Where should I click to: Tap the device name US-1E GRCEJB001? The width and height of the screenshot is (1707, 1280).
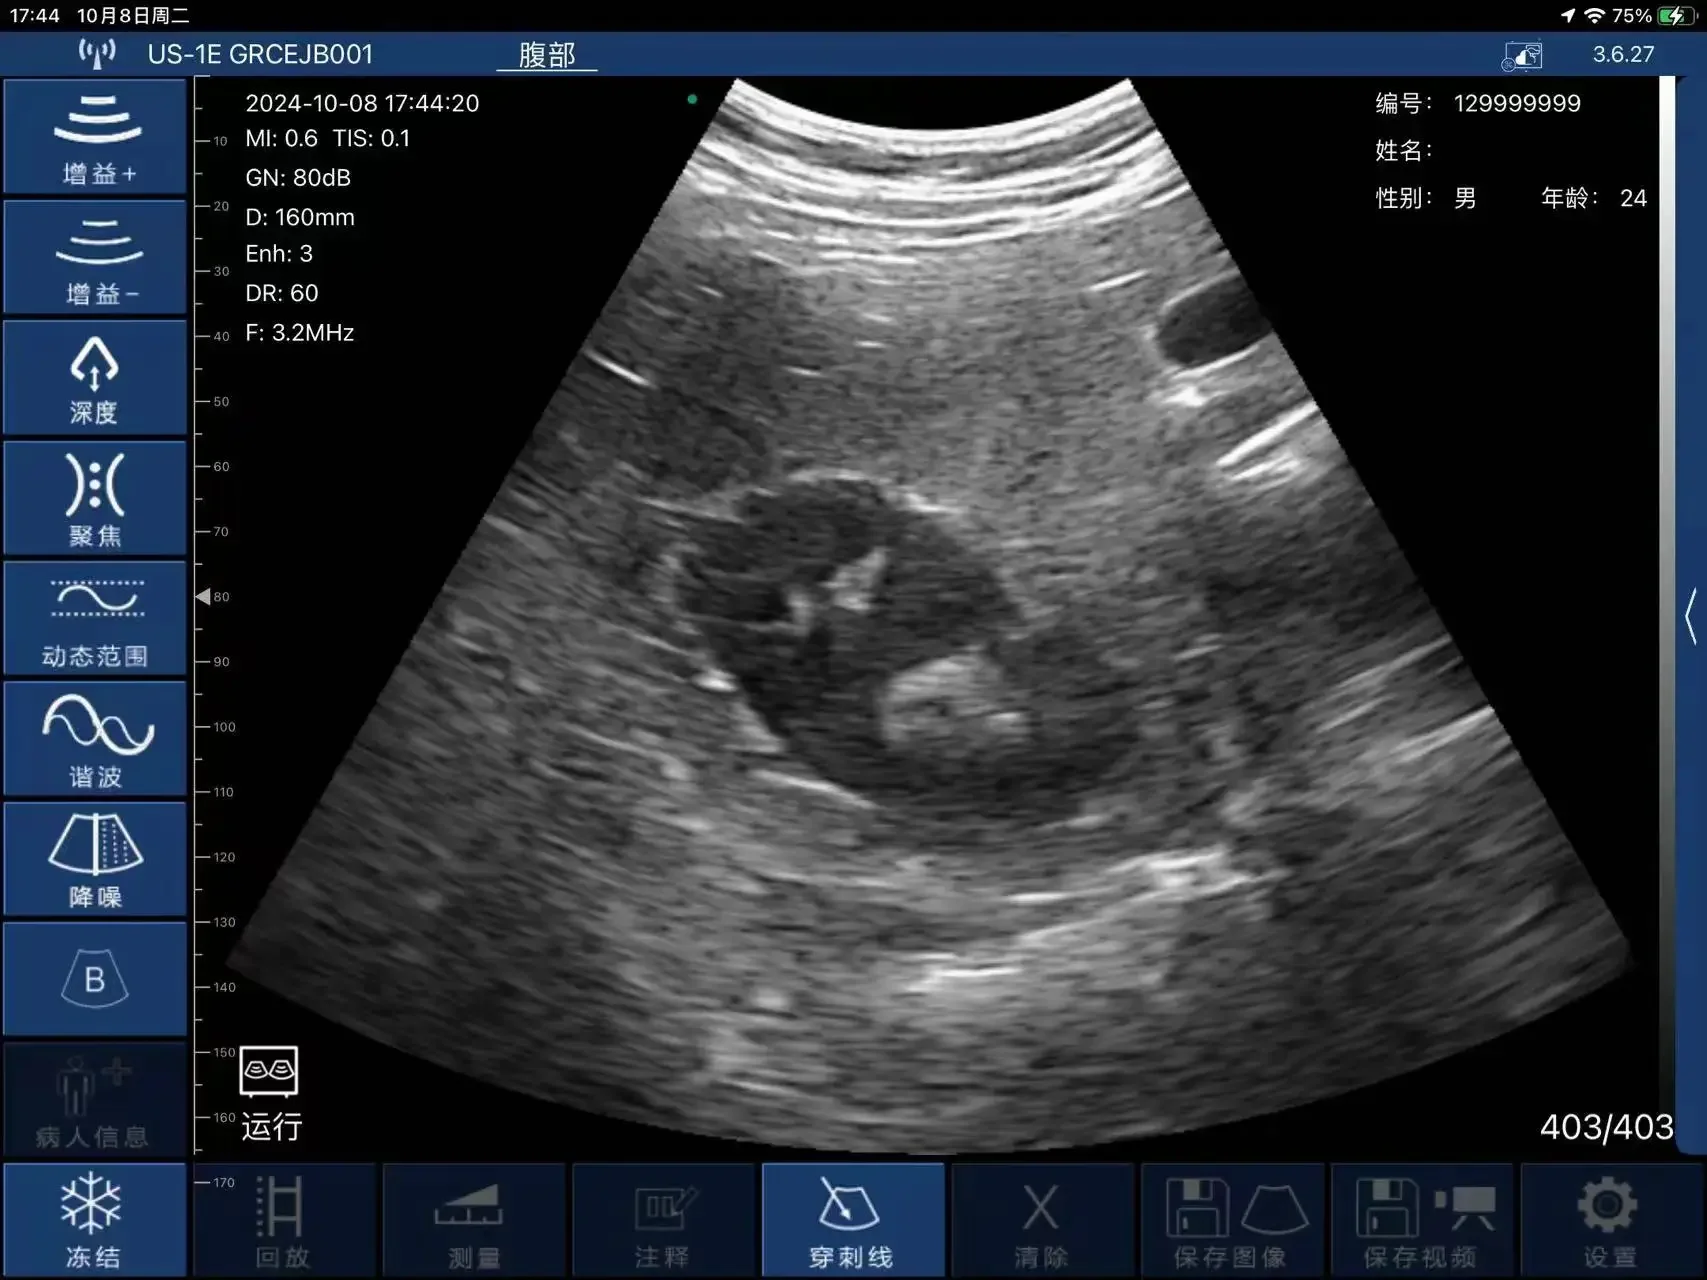tap(260, 54)
